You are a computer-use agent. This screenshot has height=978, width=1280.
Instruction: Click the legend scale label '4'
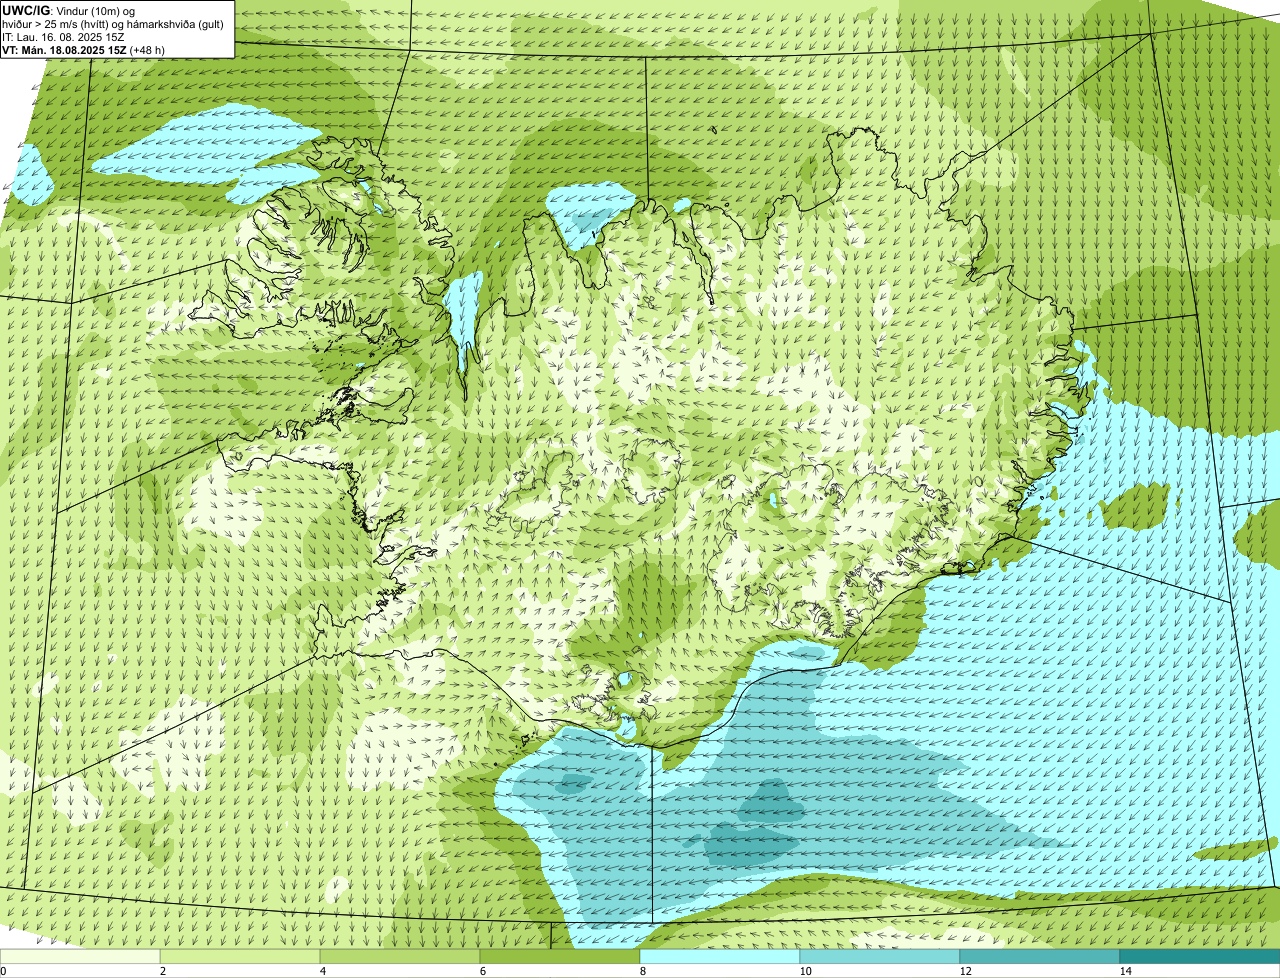[323, 971]
